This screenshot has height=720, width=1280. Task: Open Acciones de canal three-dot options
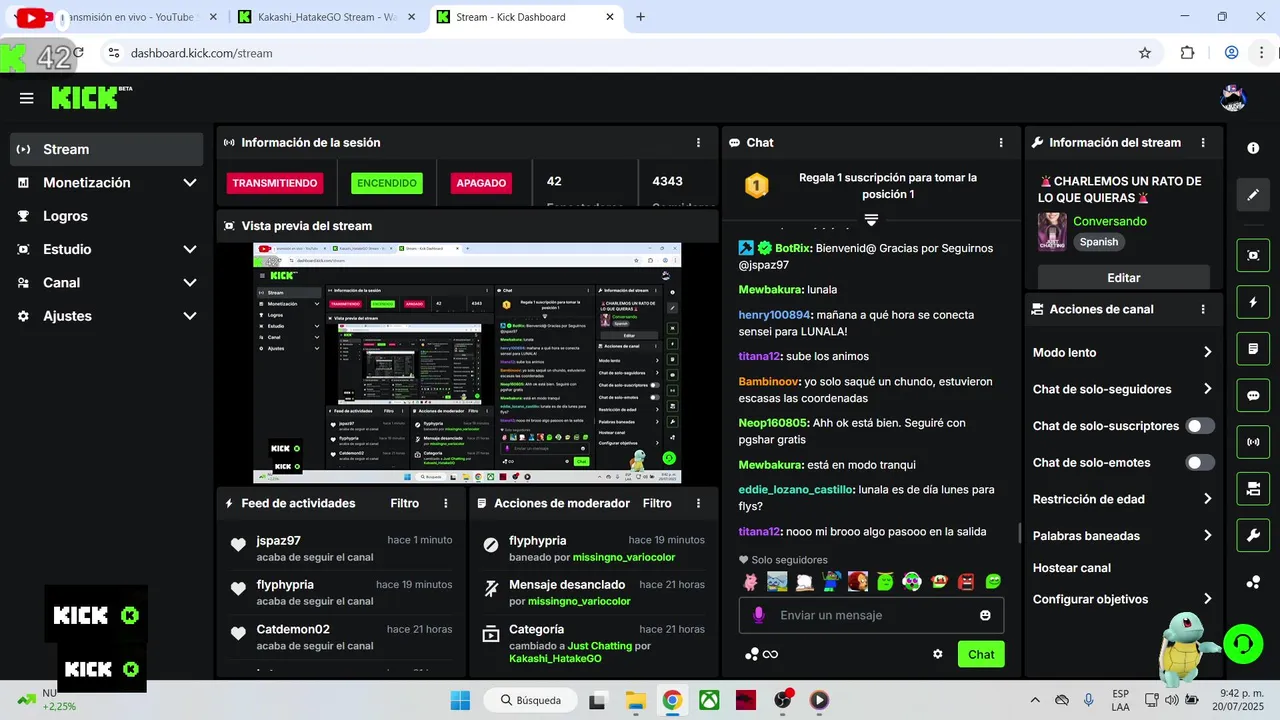pyautogui.click(x=1203, y=310)
